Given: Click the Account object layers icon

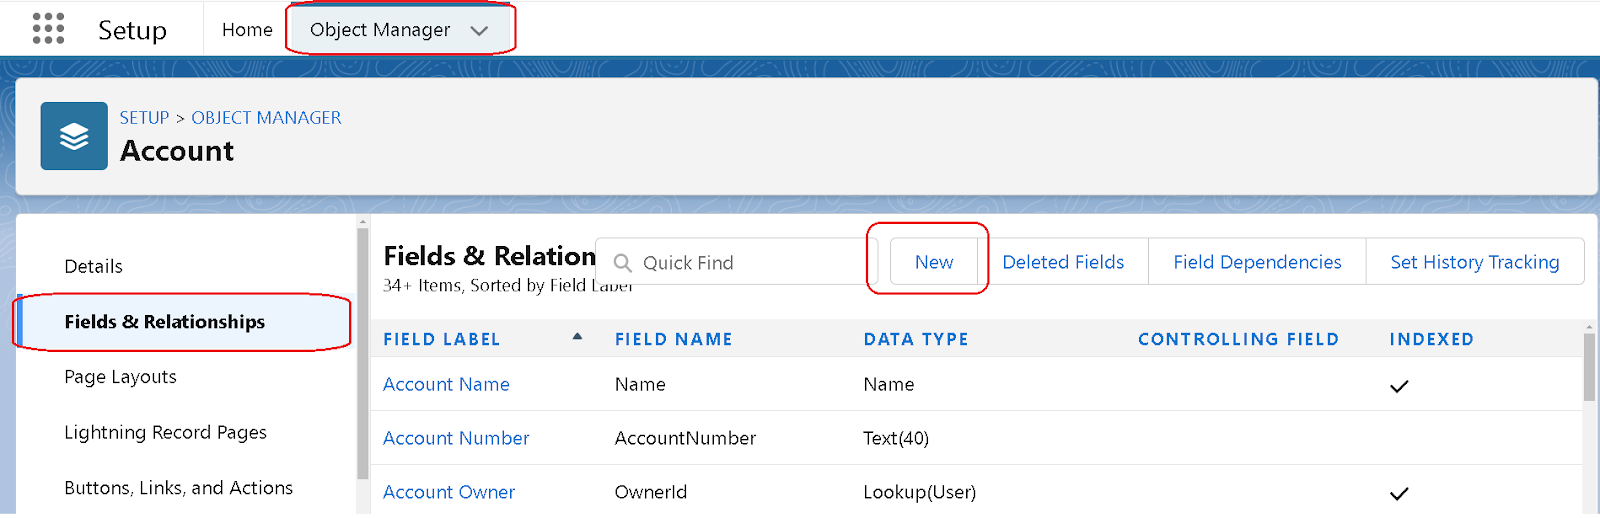Looking at the screenshot, I should tap(74, 136).
